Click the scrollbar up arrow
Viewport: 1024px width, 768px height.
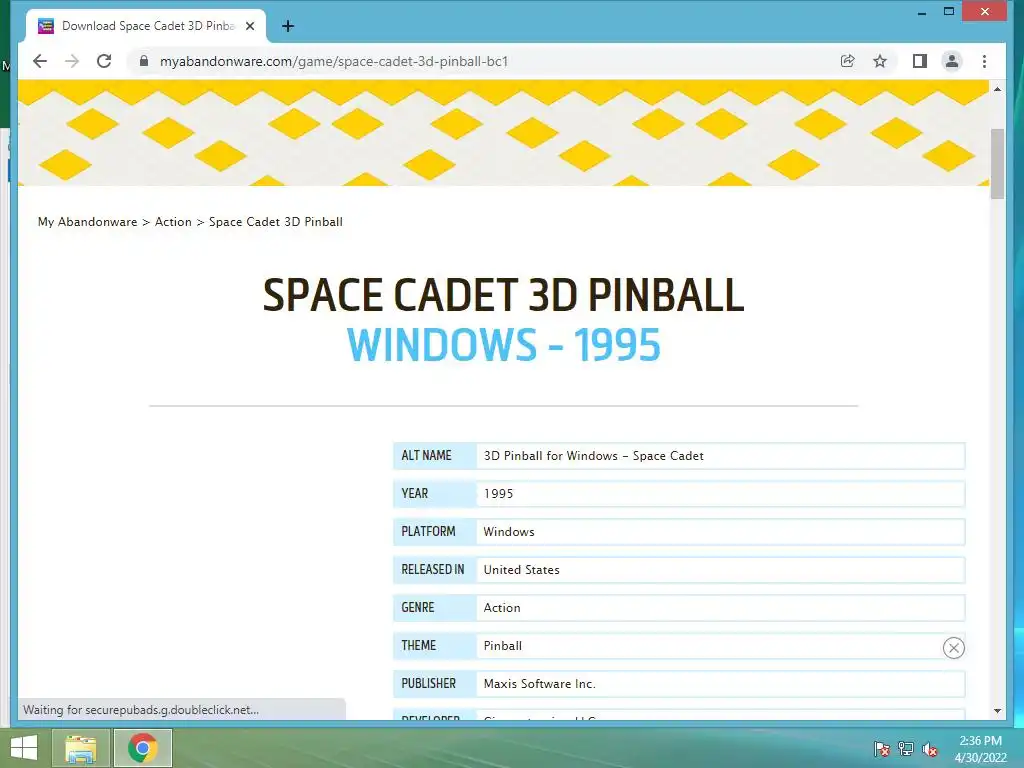pyautogui.click(x=997, y=89)
